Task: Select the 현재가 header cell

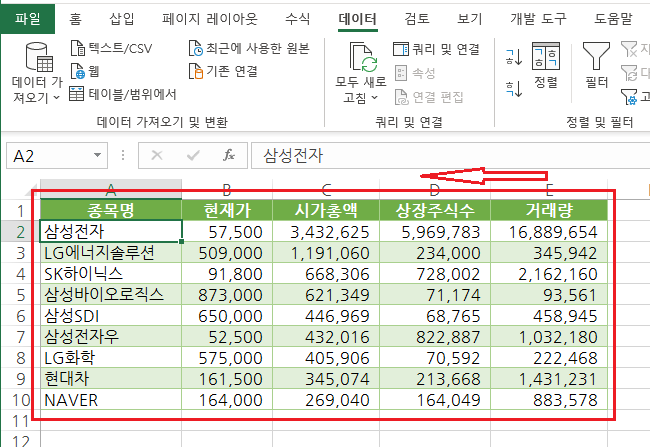Action: [227, 210]
